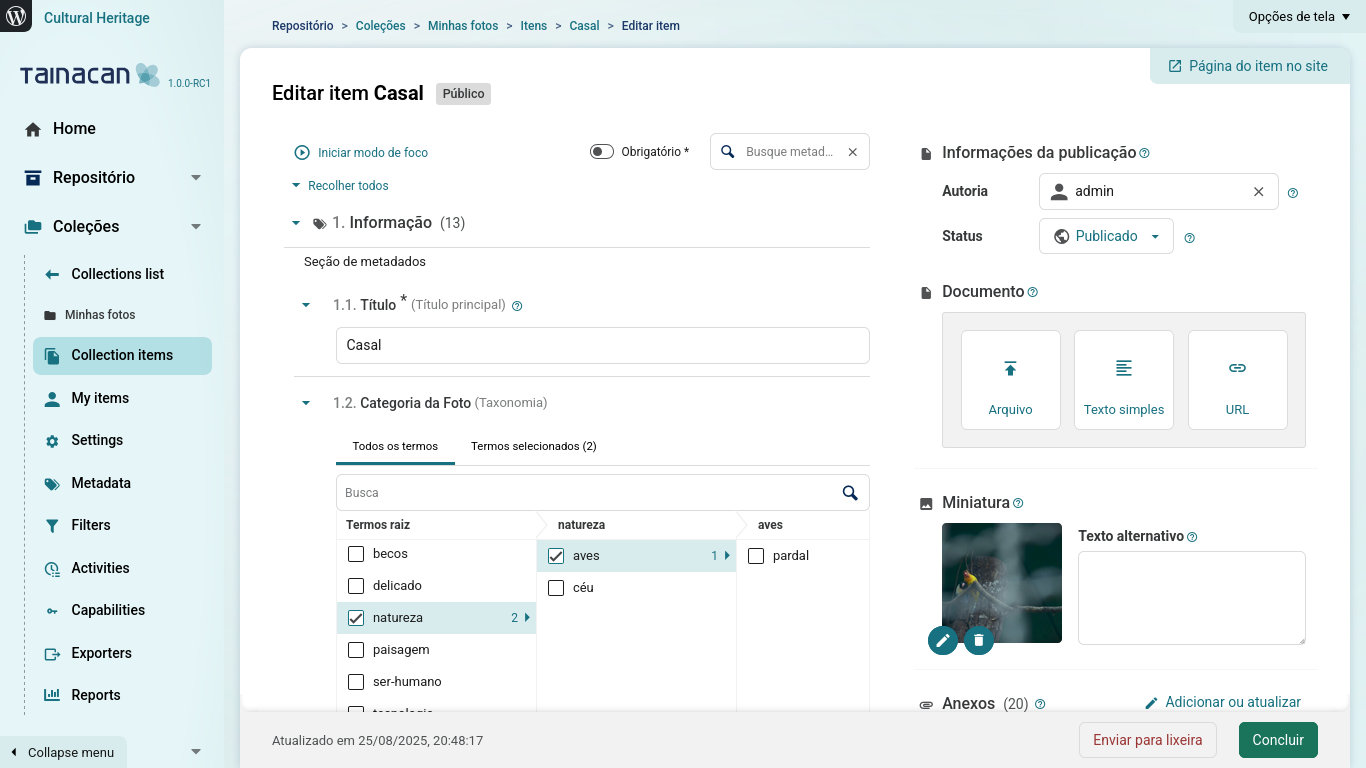Select the Arquivo upload option under Documento
The width and height of the screenshot is (1366, 768).
[x=1010, y=380]
